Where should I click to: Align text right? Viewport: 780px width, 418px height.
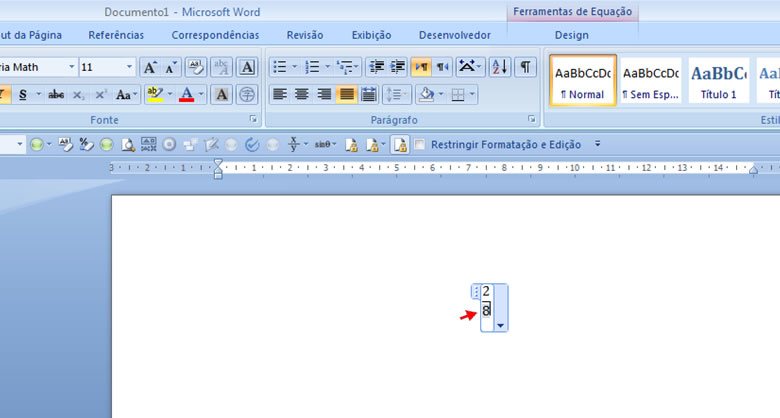(x=324, y=95)
